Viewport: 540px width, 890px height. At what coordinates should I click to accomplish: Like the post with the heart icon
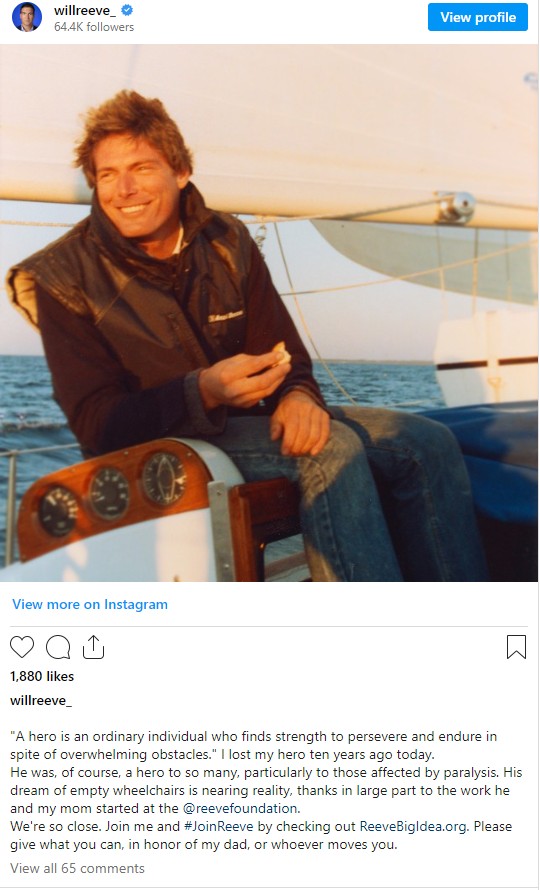pyautogui.click(x=22, y=647)
